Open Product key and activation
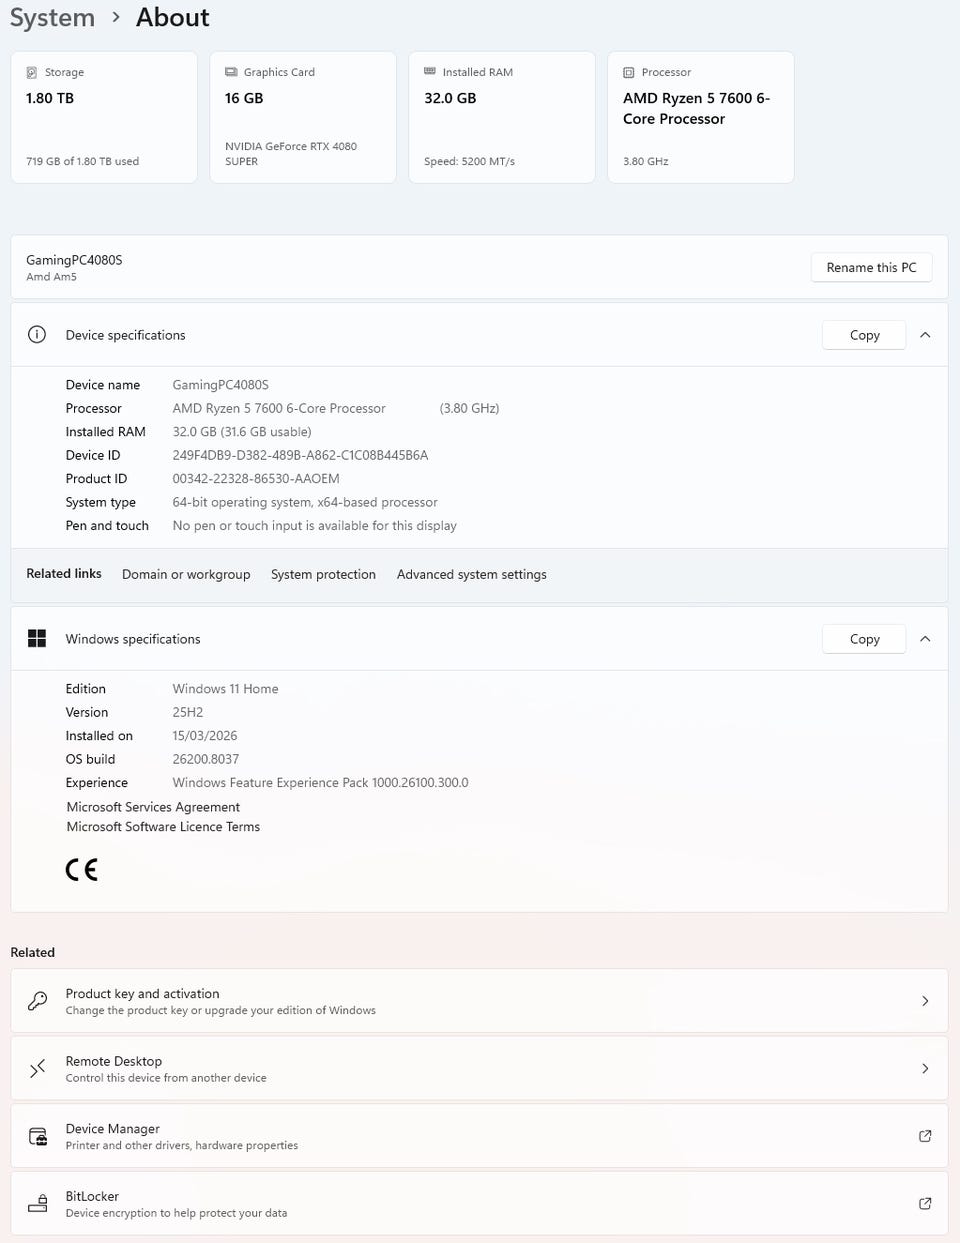Screen dimensions: 960x1243 coord(479,1001)
